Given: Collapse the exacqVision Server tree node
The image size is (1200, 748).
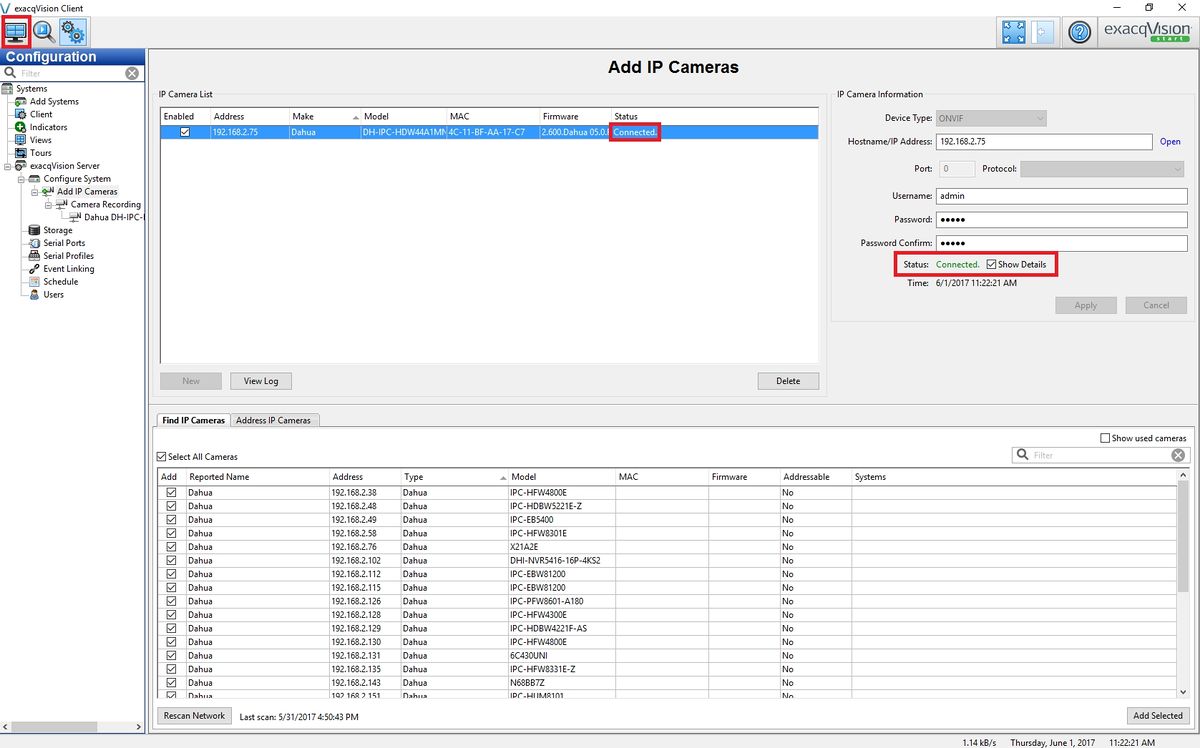Looking at the screenshot, I should click(8, 166).
